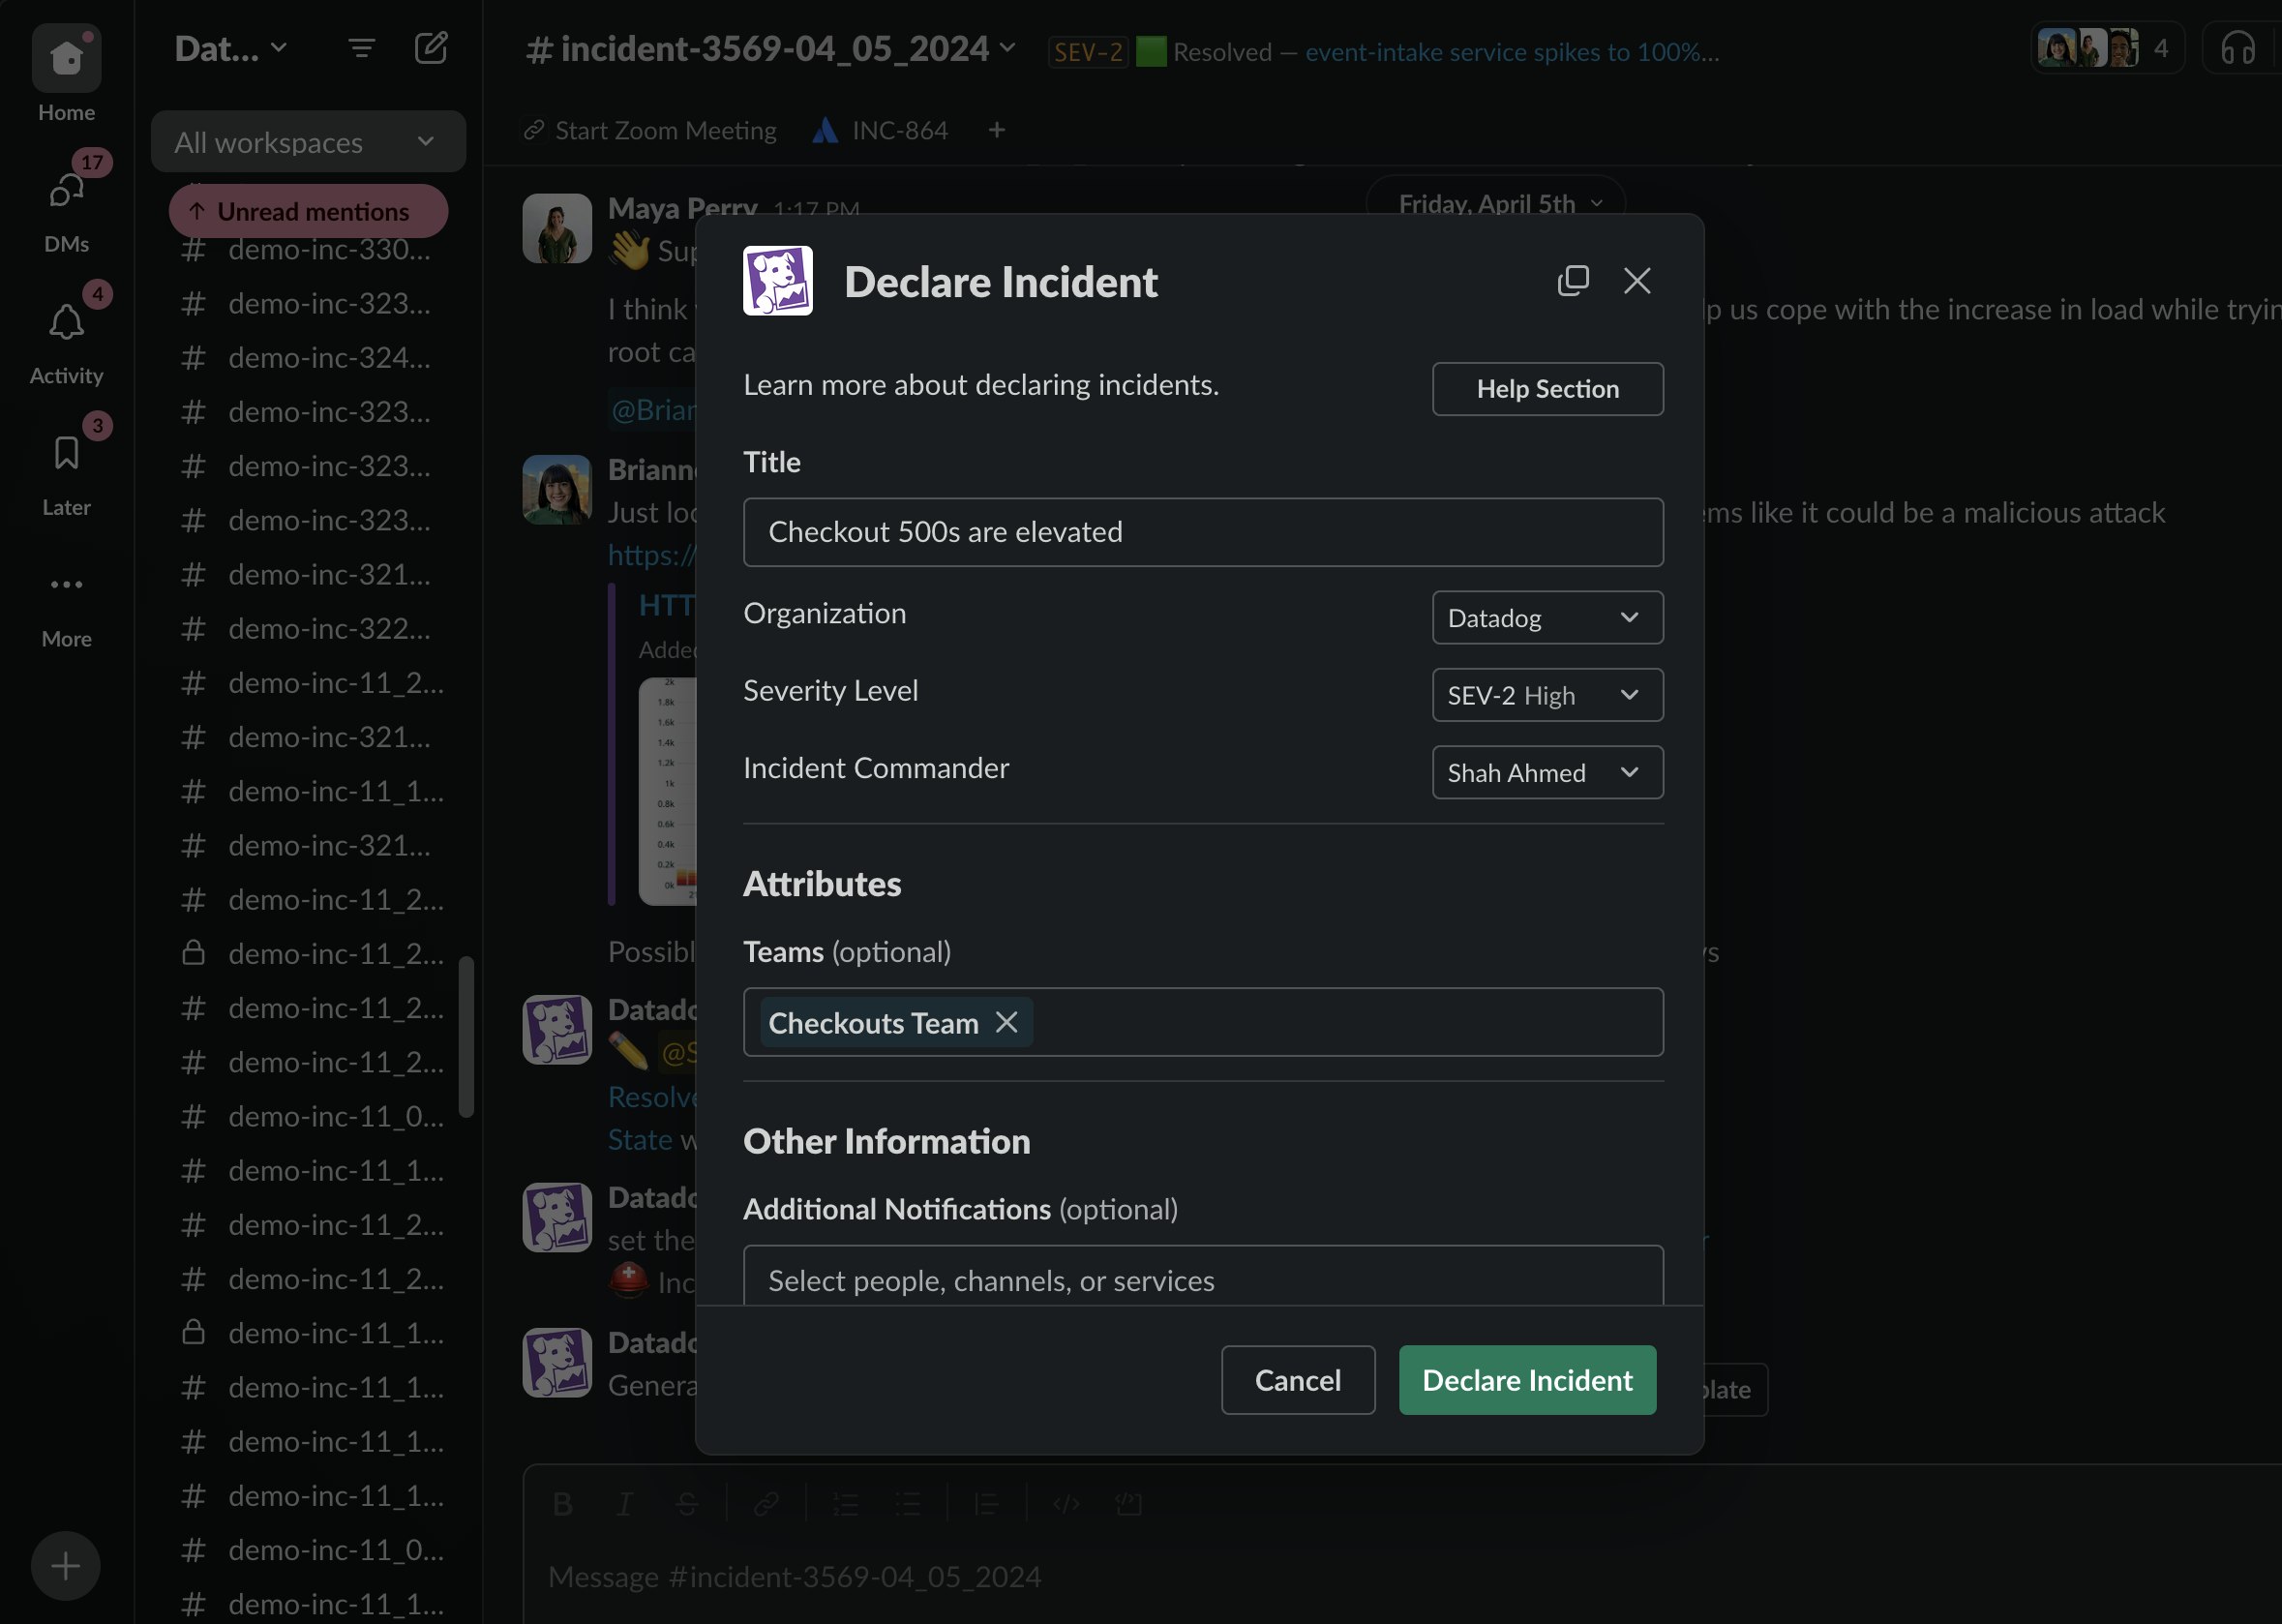Image resolution: width=2282 pixels, height=1624 pixels.
Task: Open modal in new window icon
Action: coord(1573,281)
